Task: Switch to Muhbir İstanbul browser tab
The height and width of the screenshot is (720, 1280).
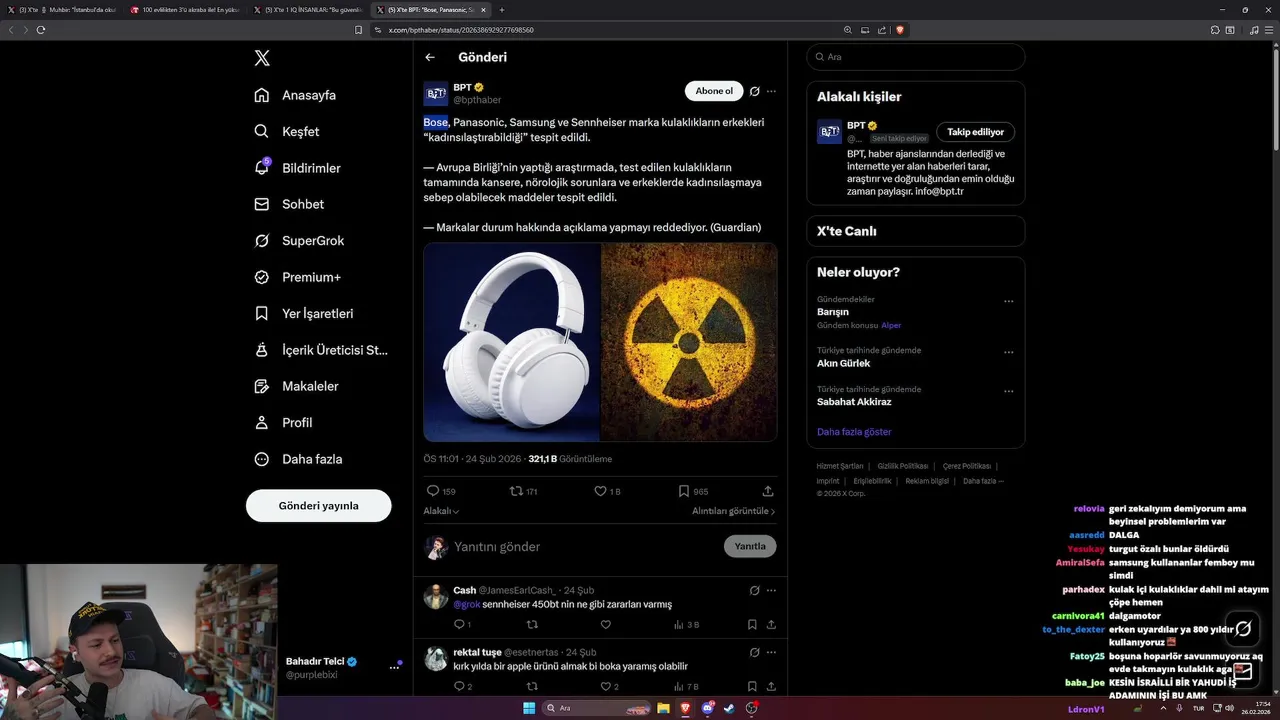Action: [63, 10]
